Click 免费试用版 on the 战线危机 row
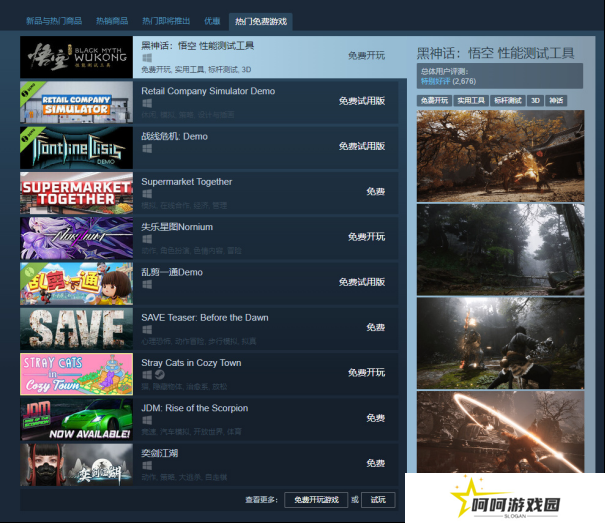Viewport: 605px width, 523px height. (362, 146)
